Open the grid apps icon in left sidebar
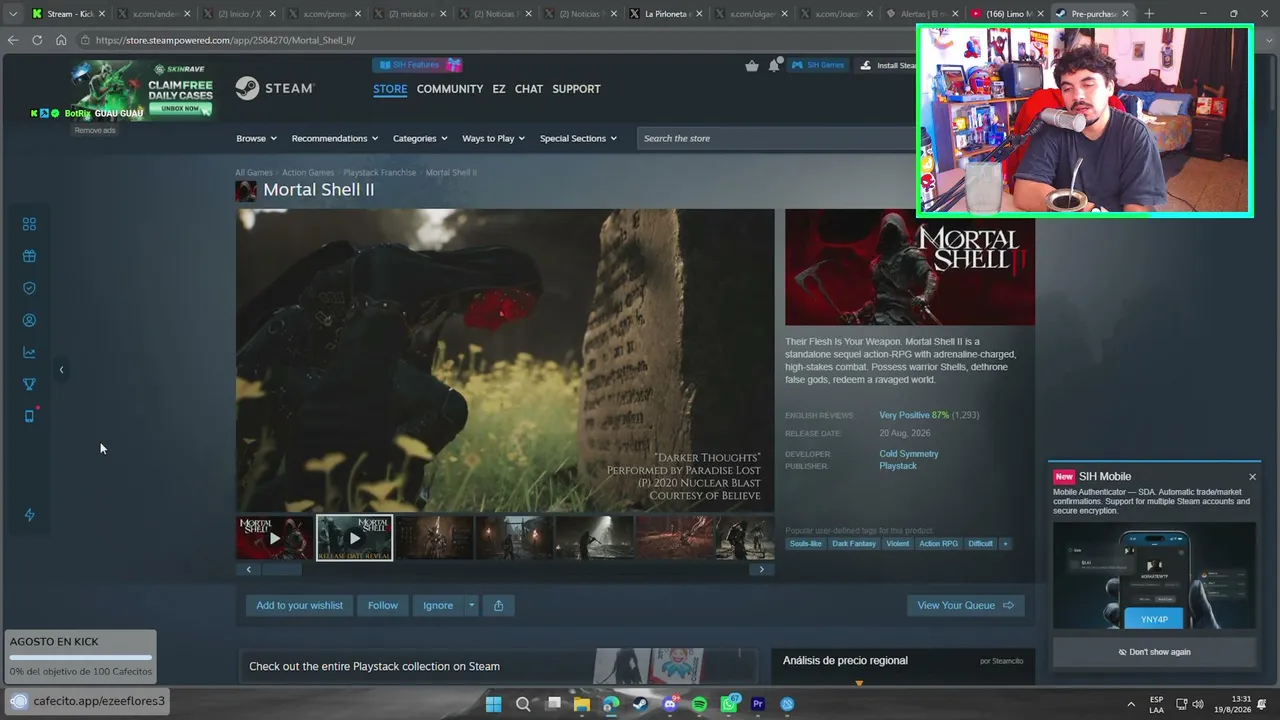The image size is (1280, 720). [29, 224]
